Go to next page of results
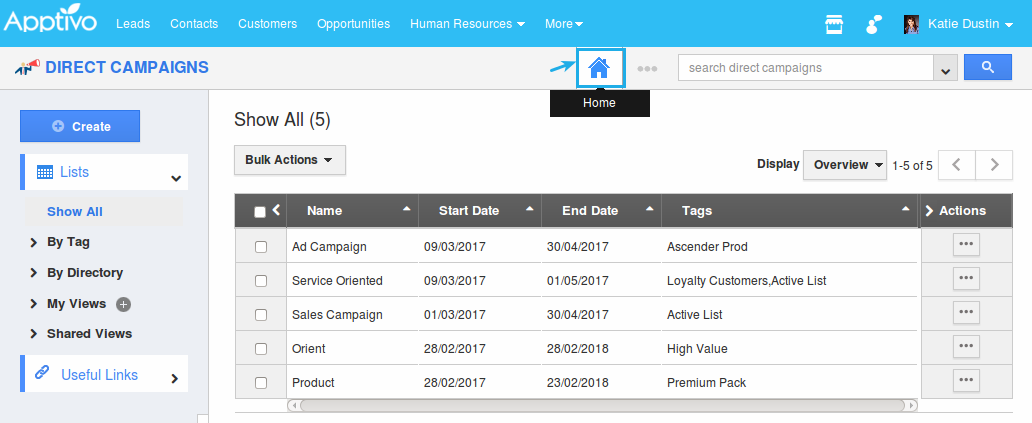Image resolution: width=1032 pixels, height=423 pixels. click(994, 165)
